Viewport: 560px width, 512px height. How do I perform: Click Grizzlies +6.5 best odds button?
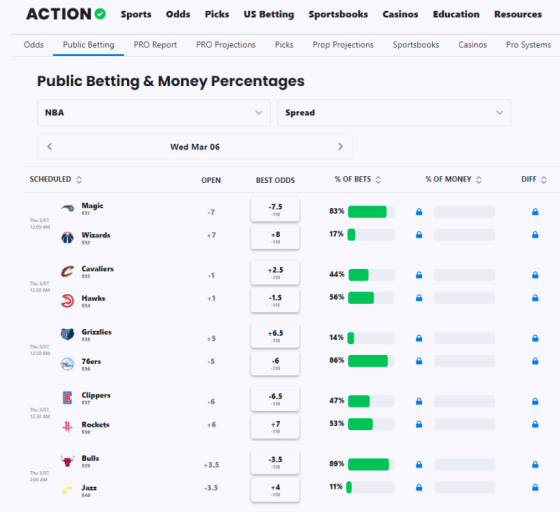tap(275, 336)
